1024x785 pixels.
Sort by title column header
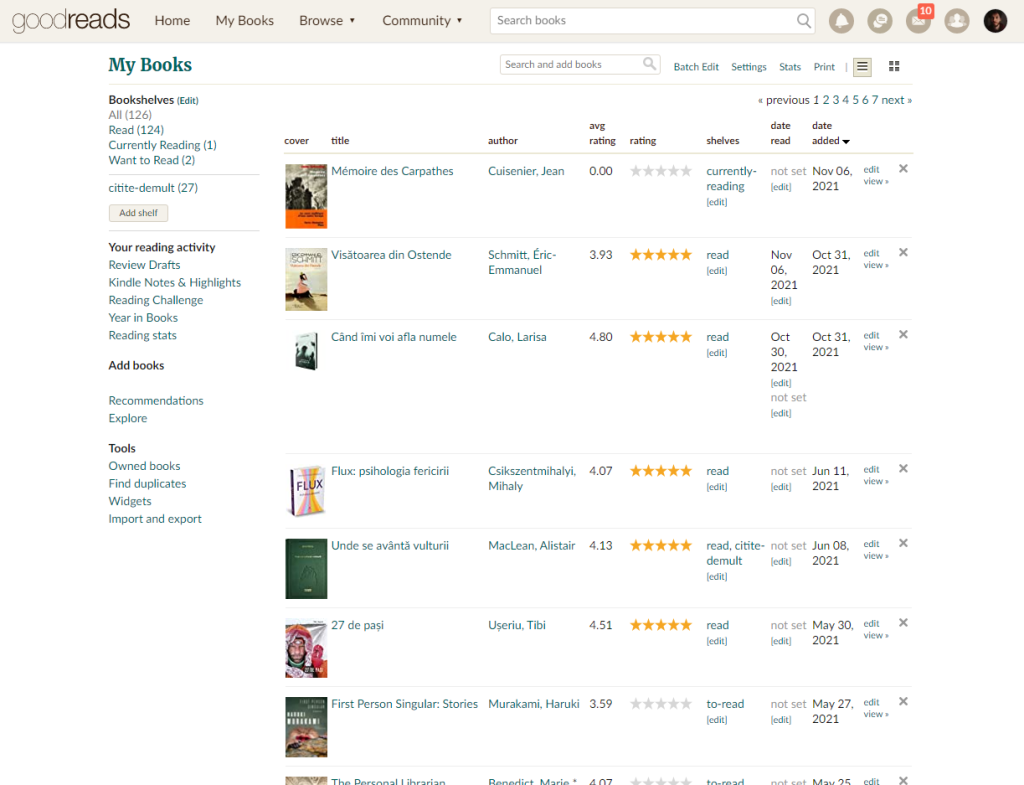340,140
